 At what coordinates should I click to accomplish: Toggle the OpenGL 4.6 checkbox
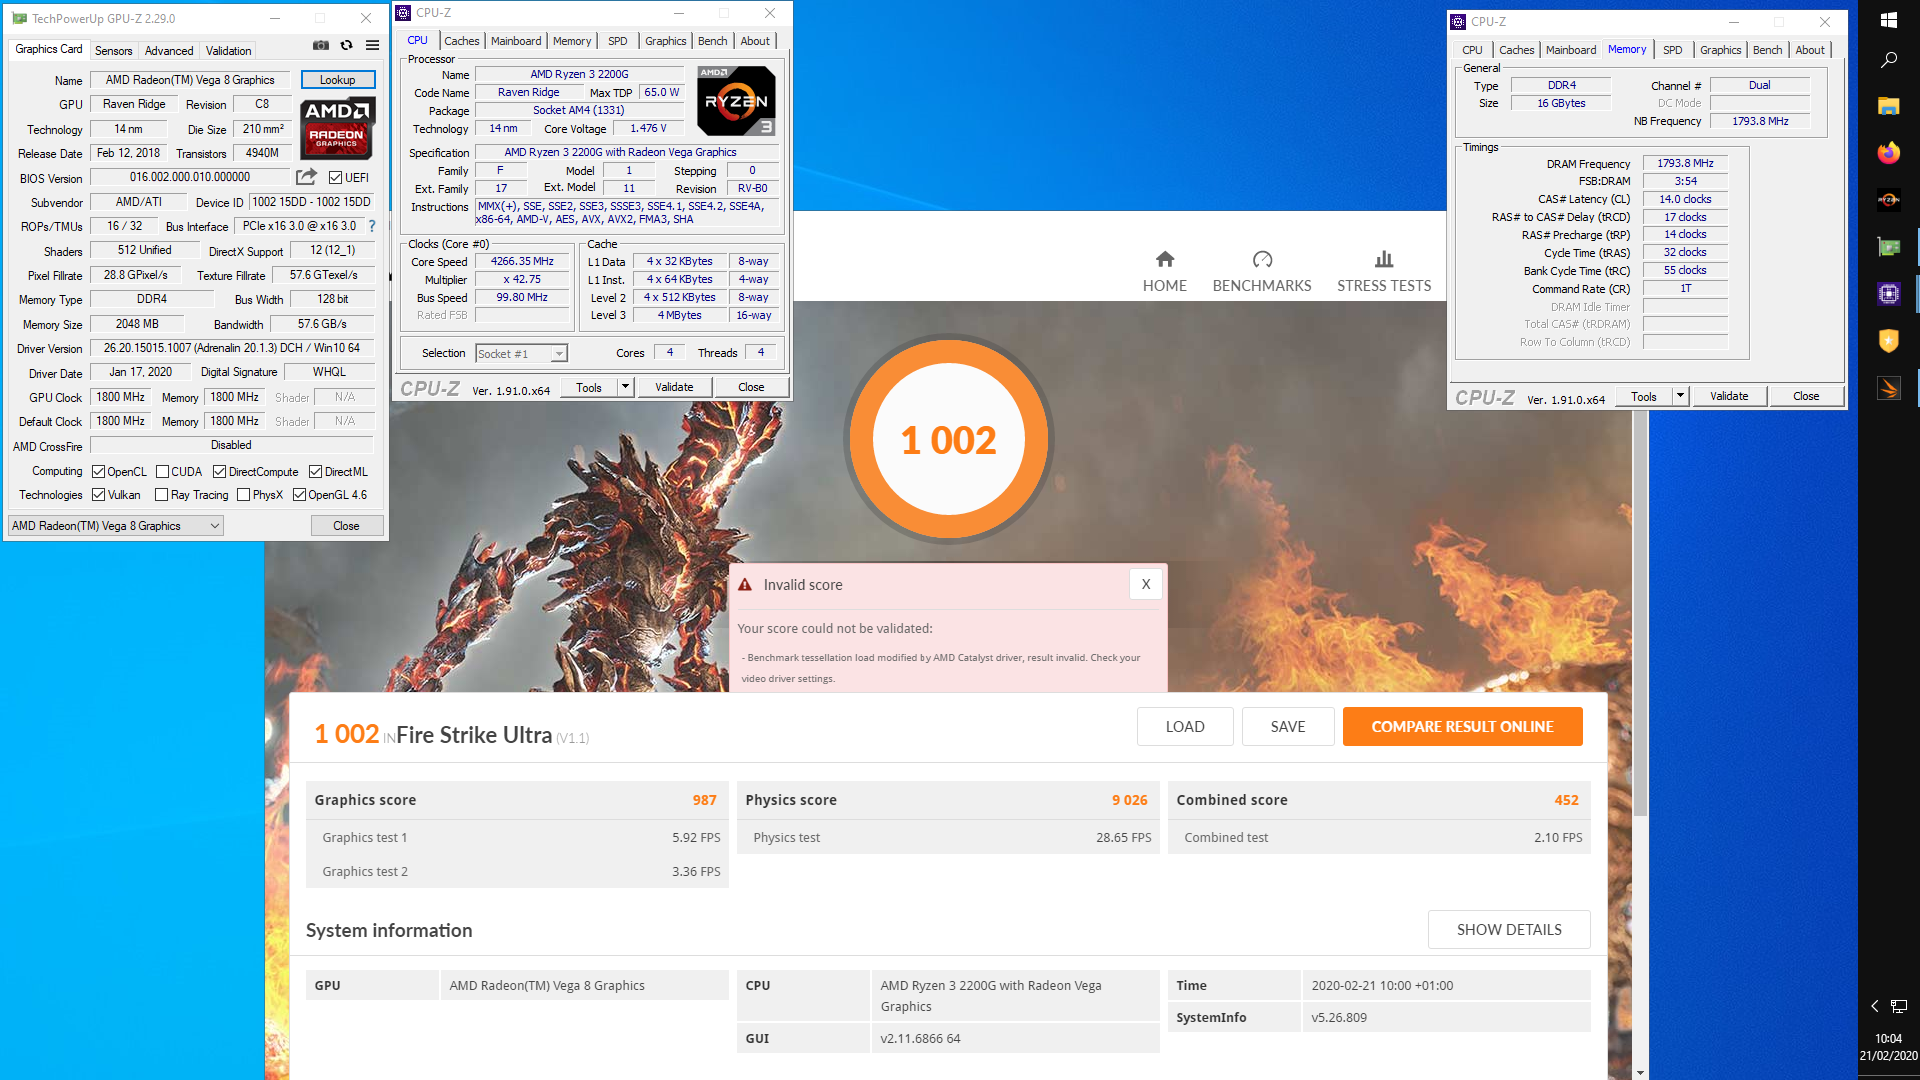299,495
